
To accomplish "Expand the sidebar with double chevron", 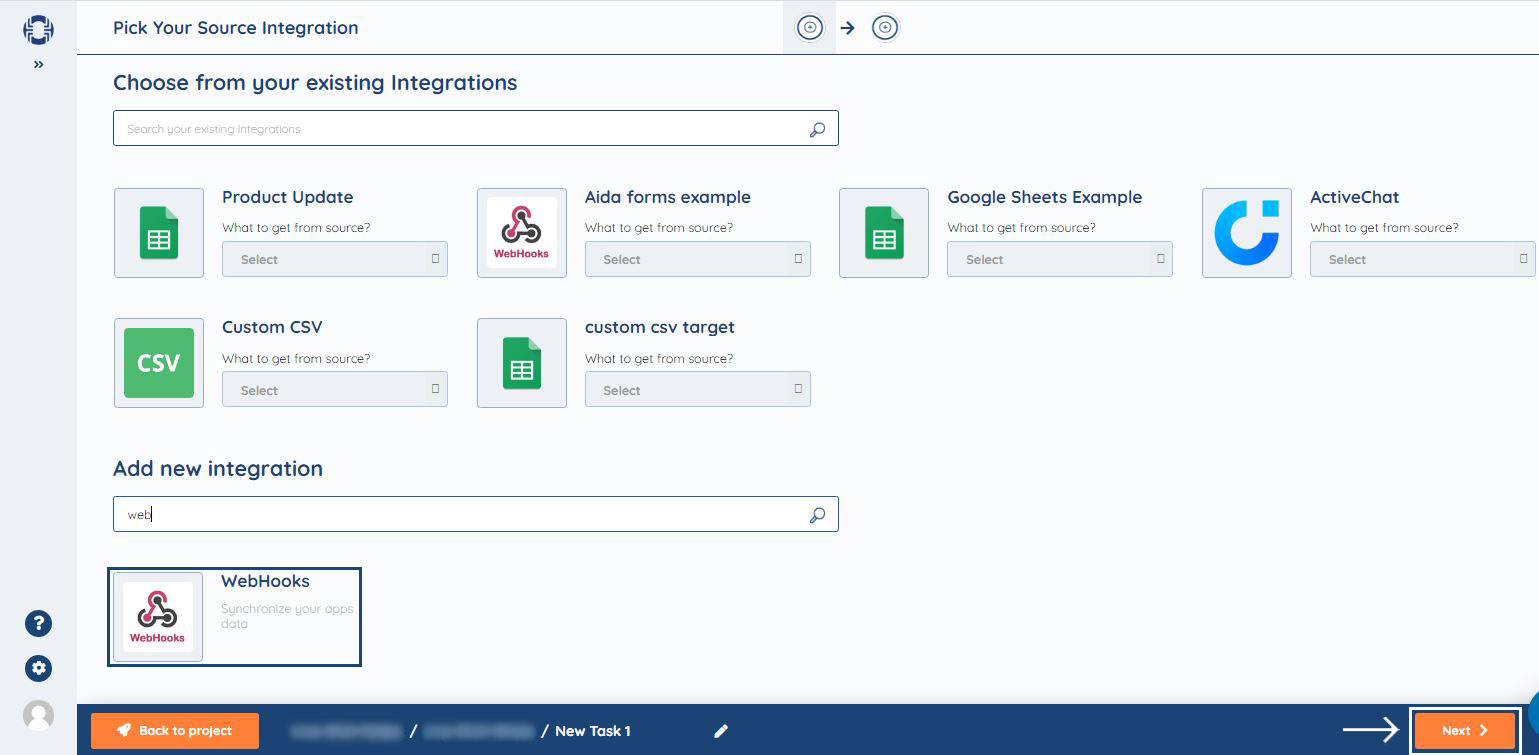I will pos(38,65).
